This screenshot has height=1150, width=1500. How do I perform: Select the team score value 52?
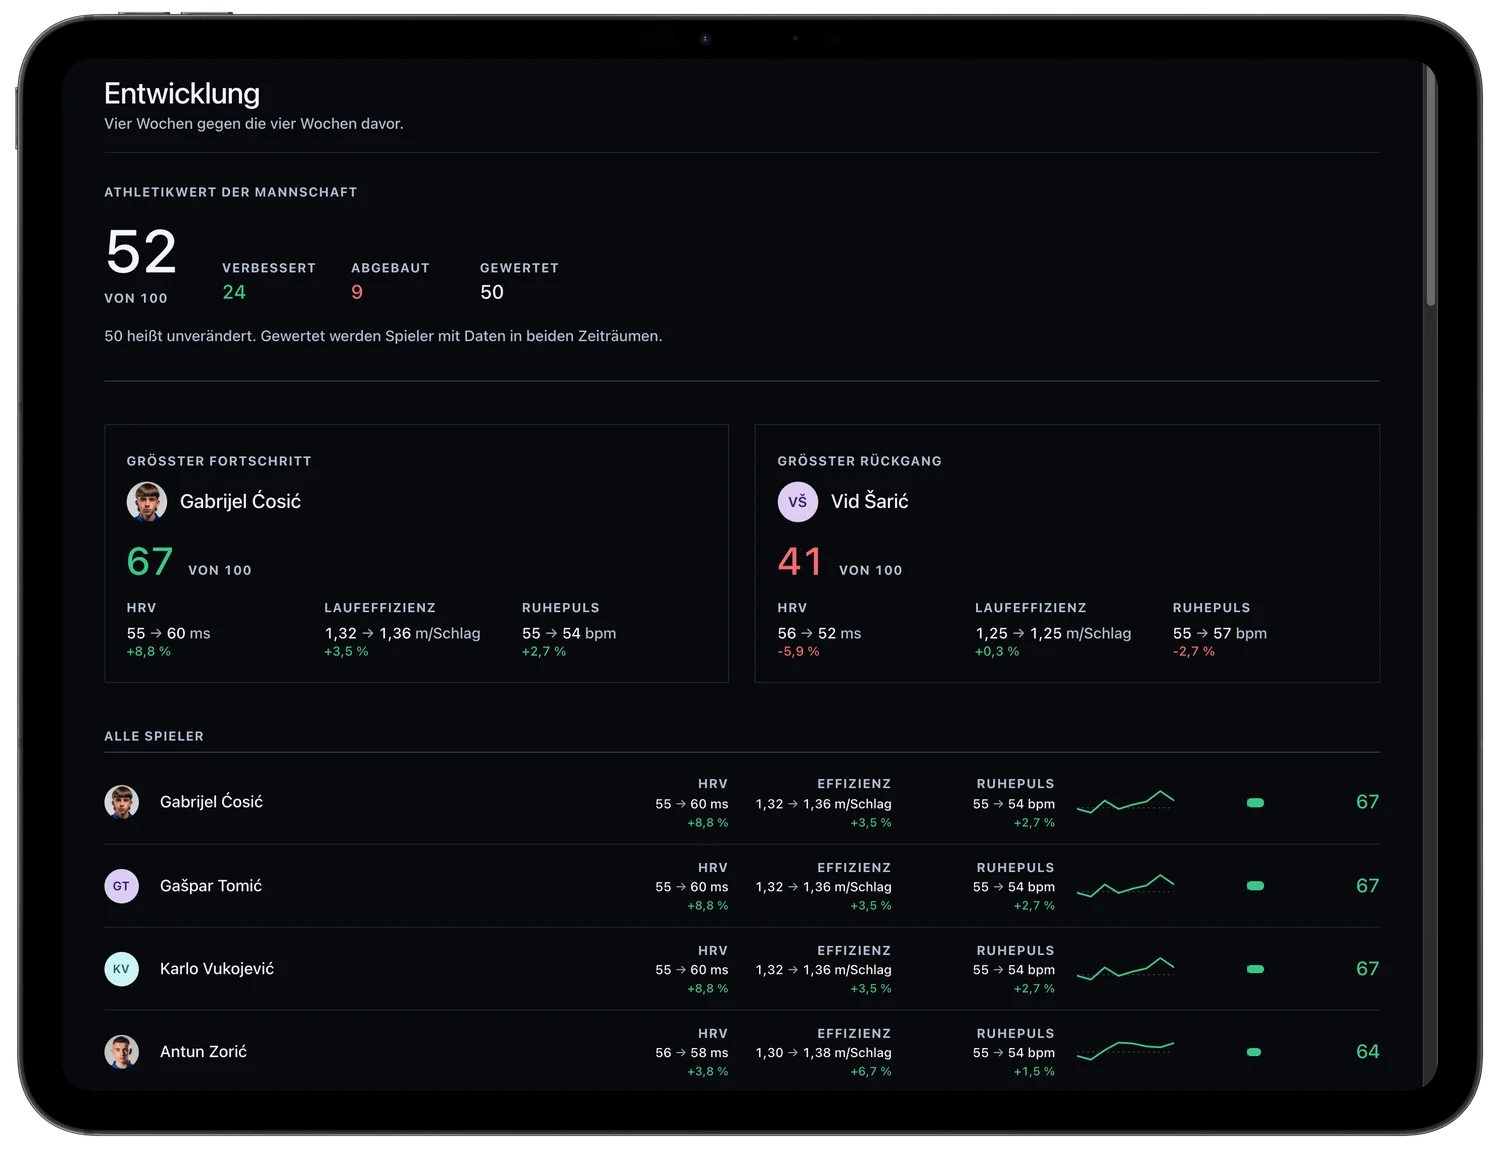(141, 252)
